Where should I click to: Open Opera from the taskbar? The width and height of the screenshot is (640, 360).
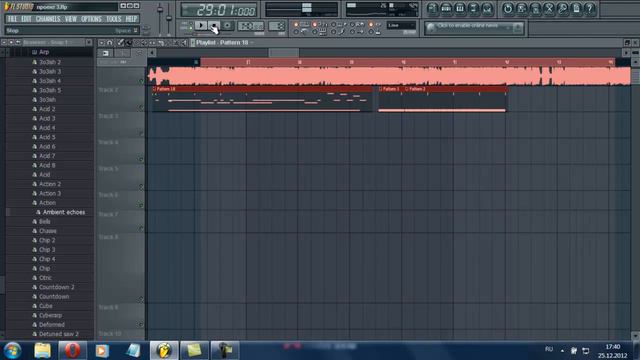72,351
